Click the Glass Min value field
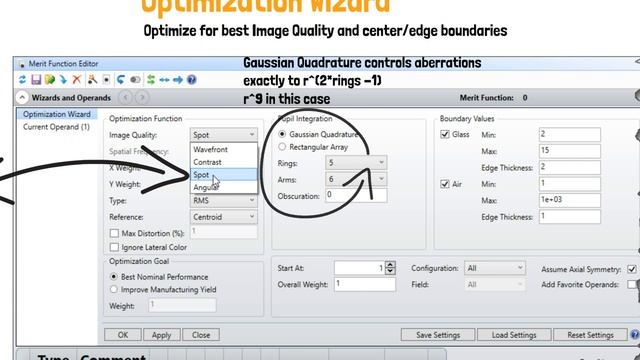The width and height of the screenshot is (640, 360). (569, 134)
